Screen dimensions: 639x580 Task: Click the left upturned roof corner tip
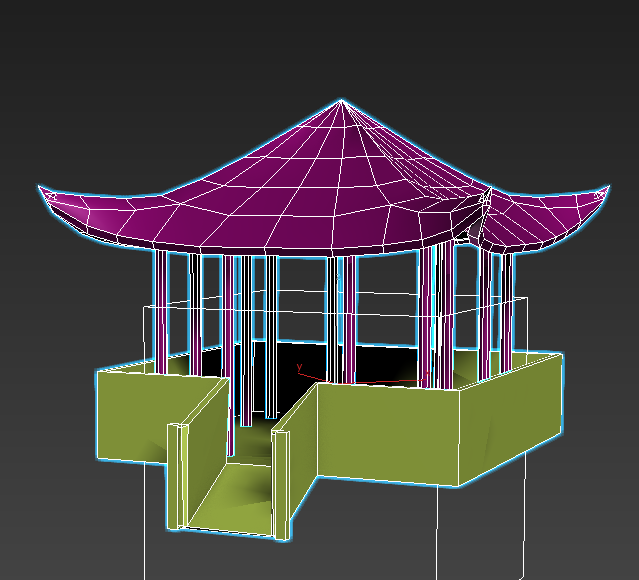(40, 187)
